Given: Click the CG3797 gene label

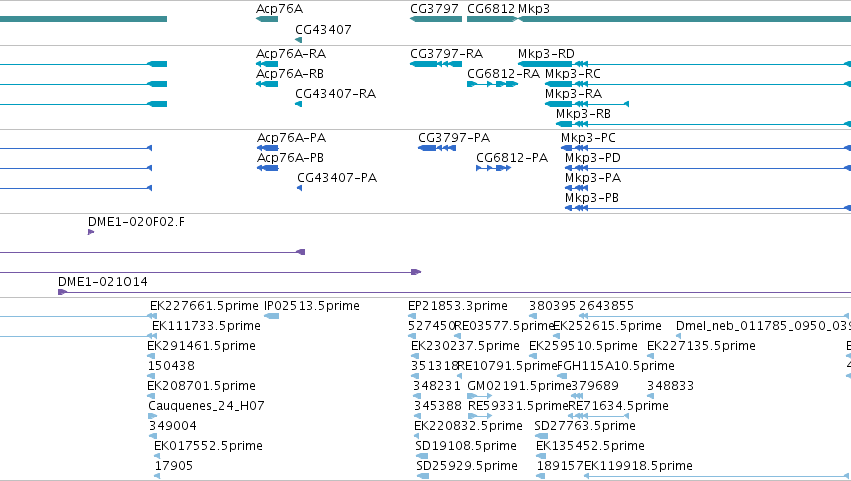Looking at the screenshot, I should tap(434, 9).
